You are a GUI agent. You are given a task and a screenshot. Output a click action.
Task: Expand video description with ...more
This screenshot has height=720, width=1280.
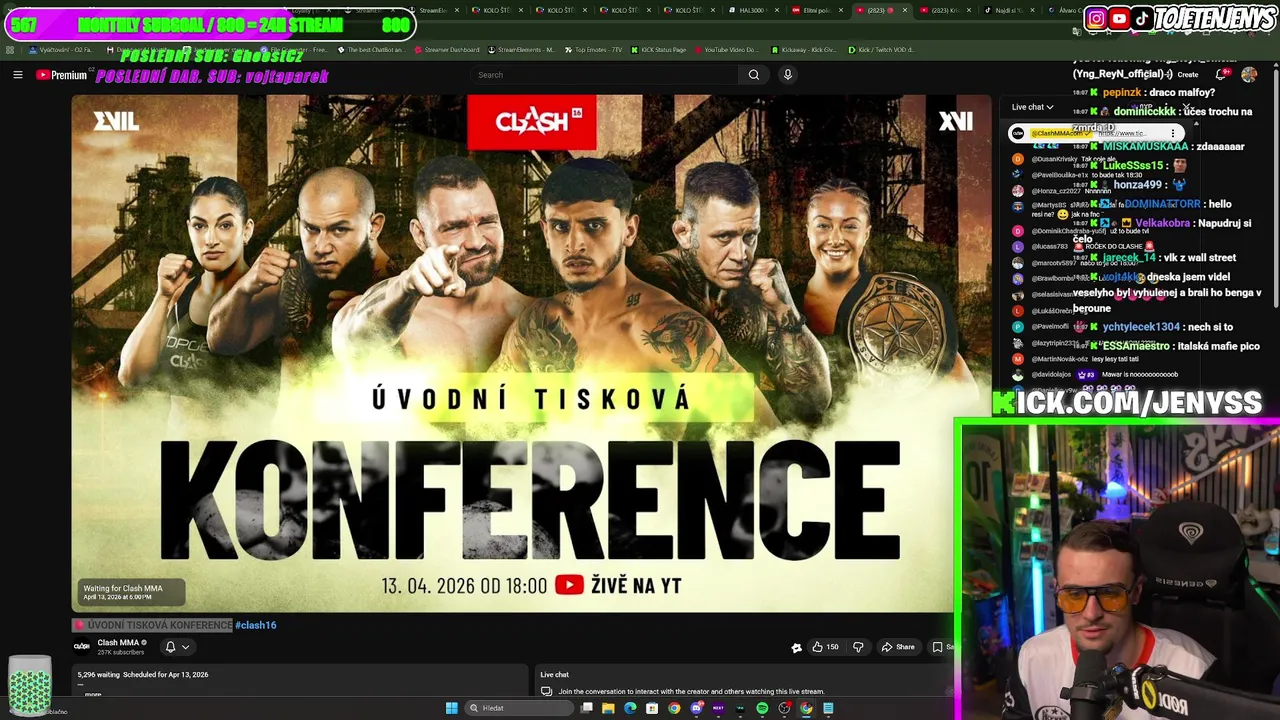pos(93,693)
